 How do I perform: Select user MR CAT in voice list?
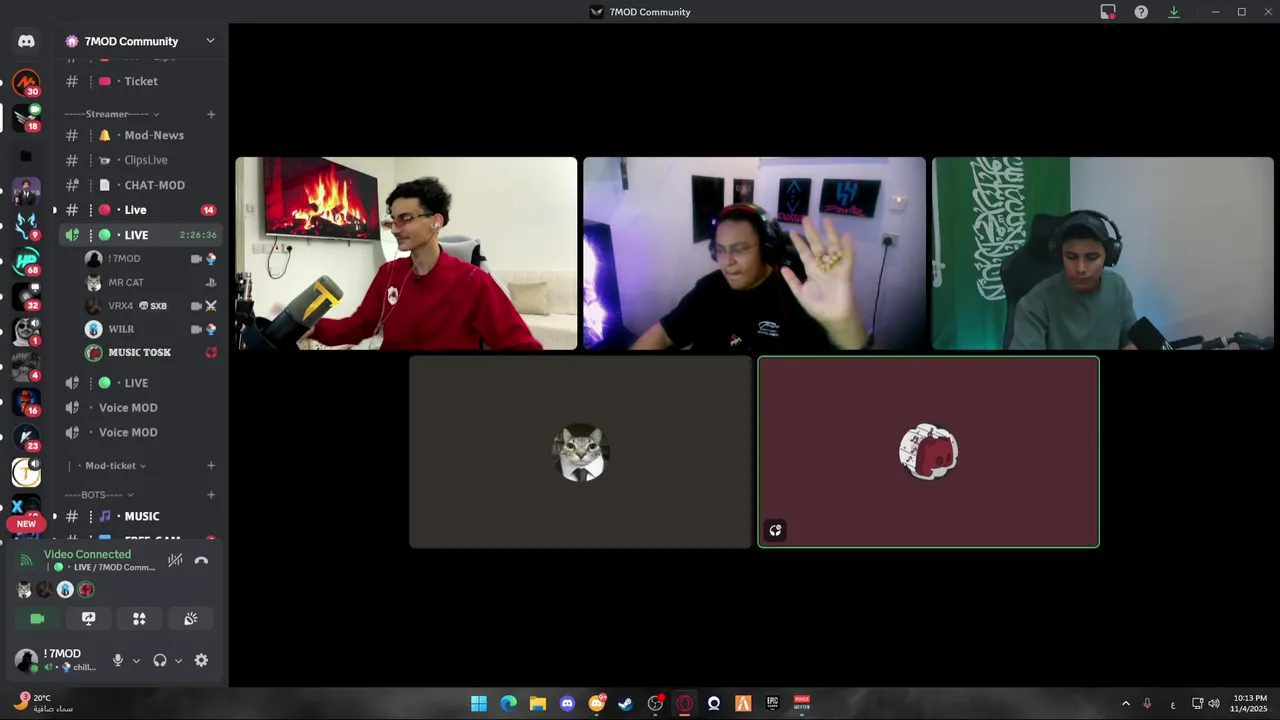pos(150,282)
